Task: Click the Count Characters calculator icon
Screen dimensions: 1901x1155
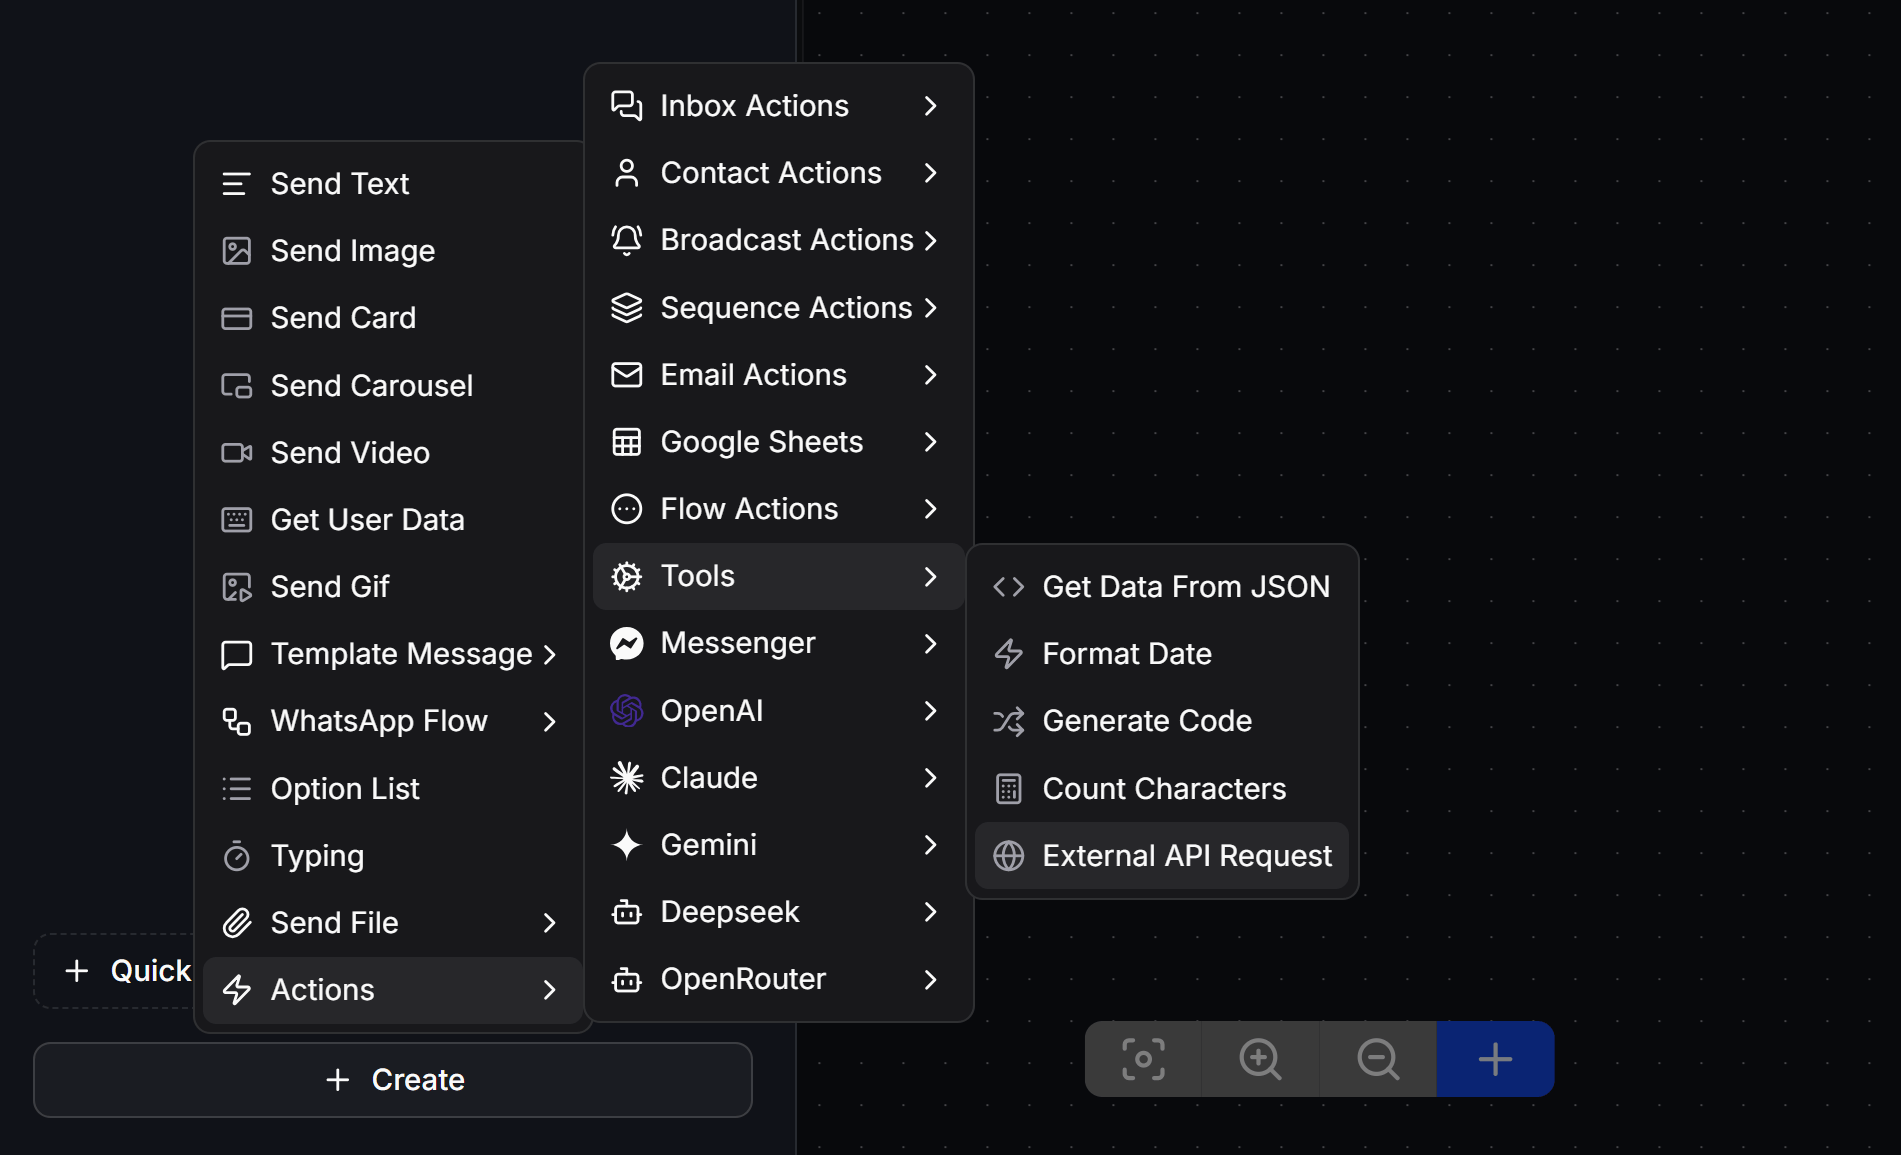Action: 1008,789
